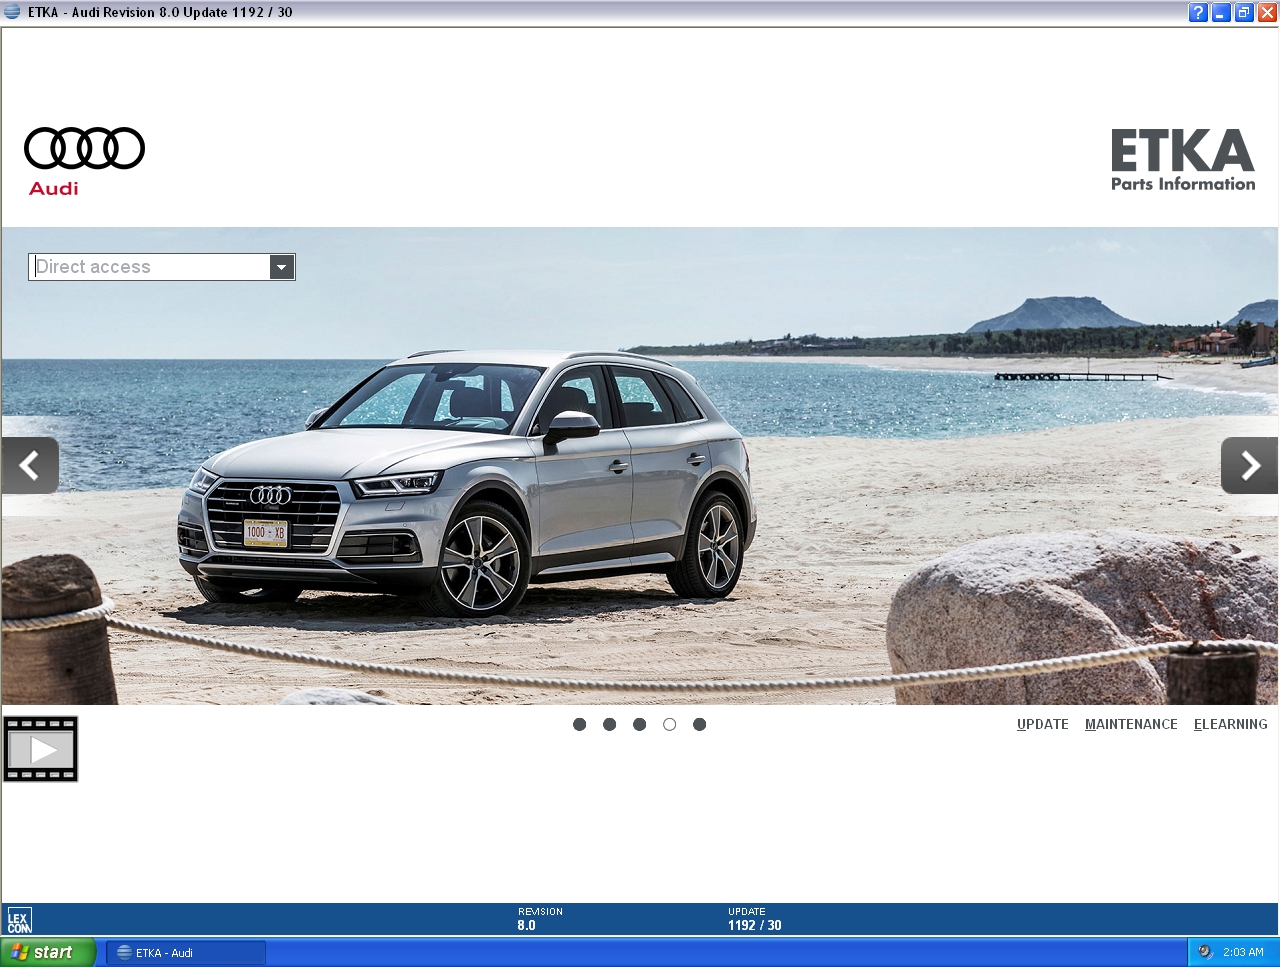This screenshot has height=967, width=1280.
Task: Open the help question mark button
Action: point(1198,13)
